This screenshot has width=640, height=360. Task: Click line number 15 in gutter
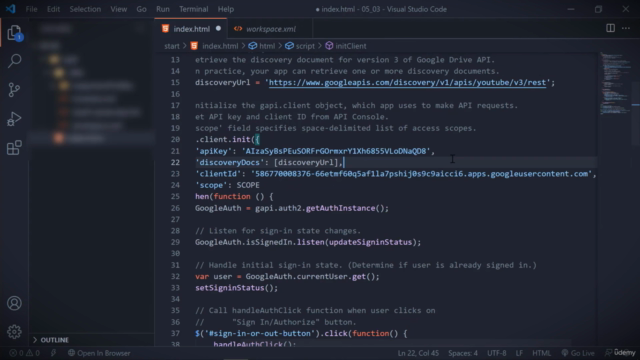tap(175, 82)
